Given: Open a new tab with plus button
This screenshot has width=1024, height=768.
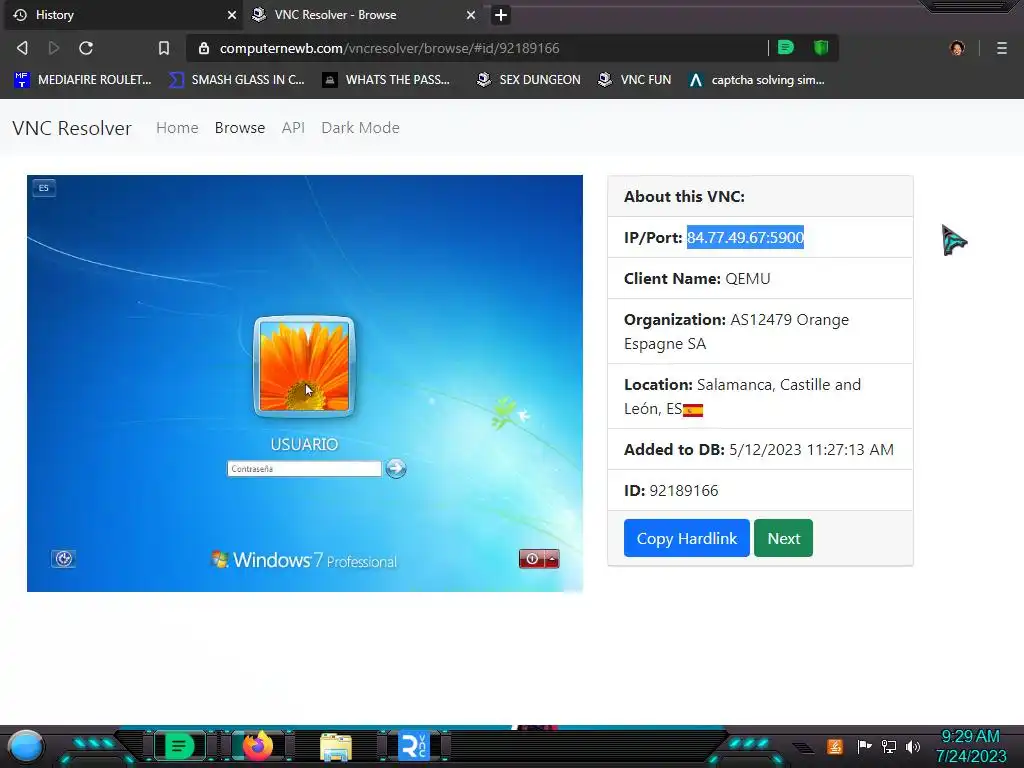Looking at the screenshot, I should coord(501,14).
